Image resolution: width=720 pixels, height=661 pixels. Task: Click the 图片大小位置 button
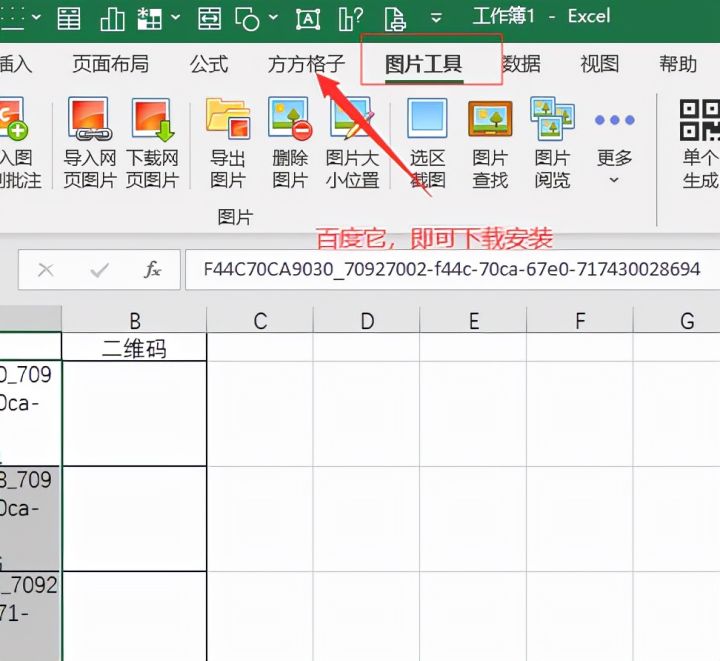[x=353, y=143]
